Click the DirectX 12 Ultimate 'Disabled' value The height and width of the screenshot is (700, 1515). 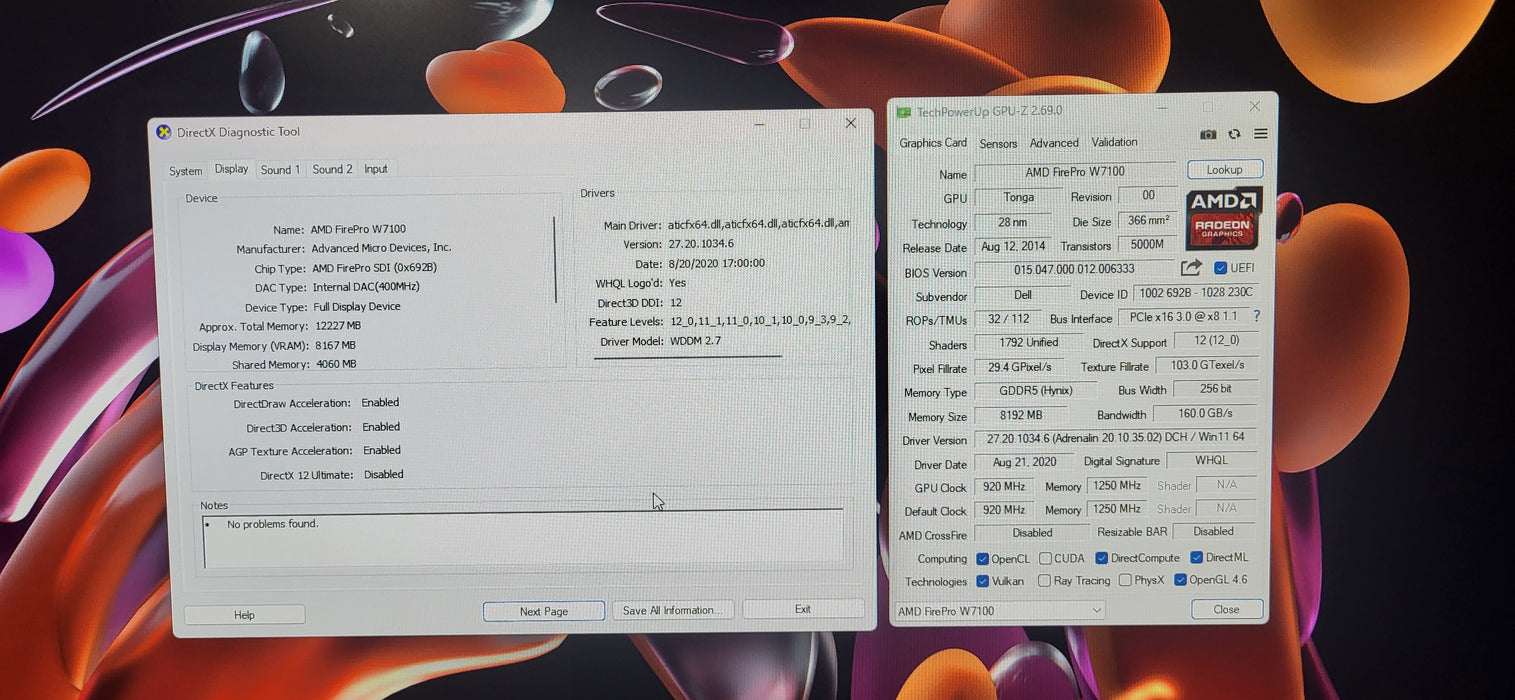384,474
